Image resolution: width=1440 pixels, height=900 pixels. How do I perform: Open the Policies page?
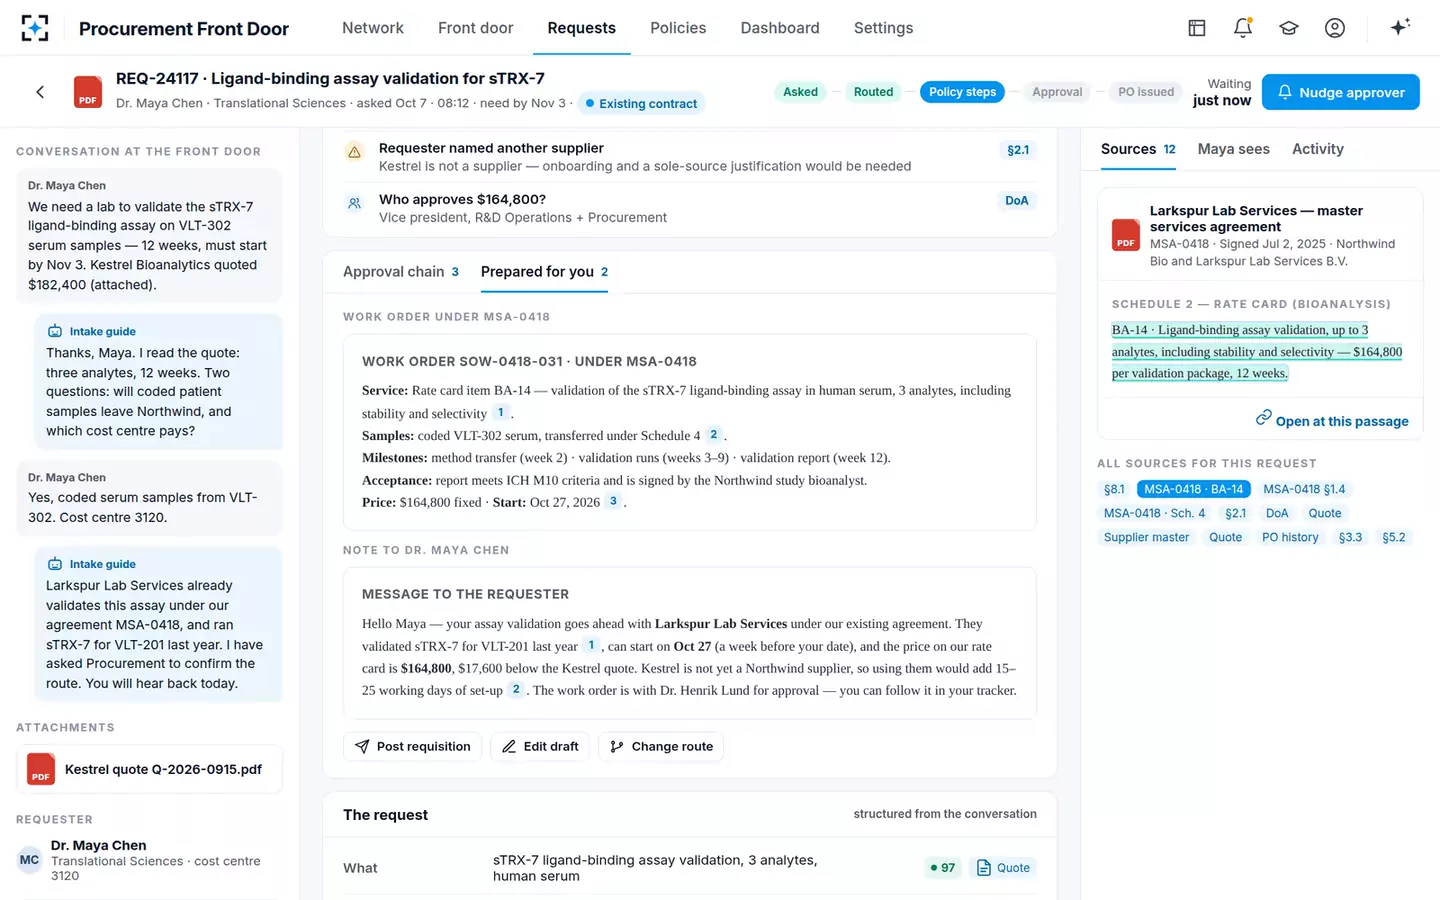[678, 28]
